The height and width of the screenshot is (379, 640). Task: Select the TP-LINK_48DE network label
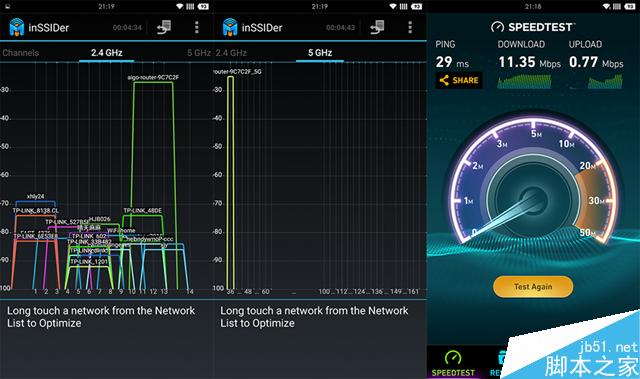click(x=142, y=211)
